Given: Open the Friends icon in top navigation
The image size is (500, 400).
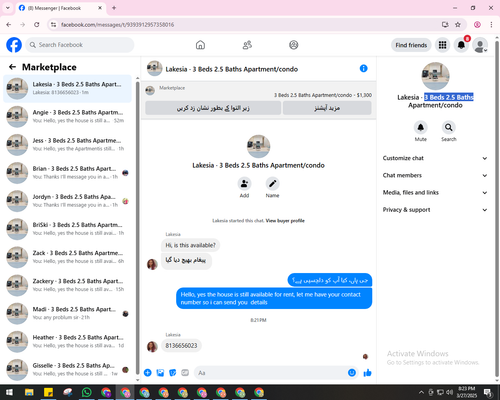Looking at the screenshot, I should (247, 45).
